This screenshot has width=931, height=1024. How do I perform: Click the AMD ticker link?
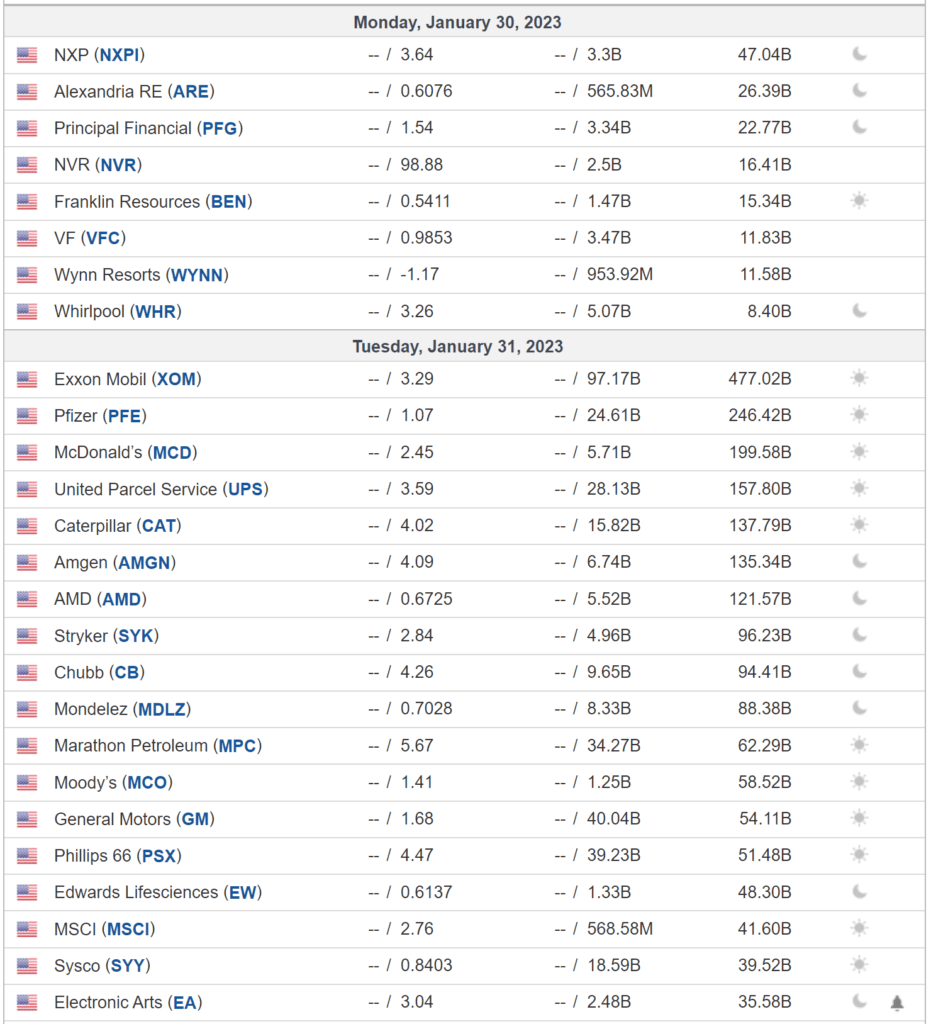click(x=121, y=599)
